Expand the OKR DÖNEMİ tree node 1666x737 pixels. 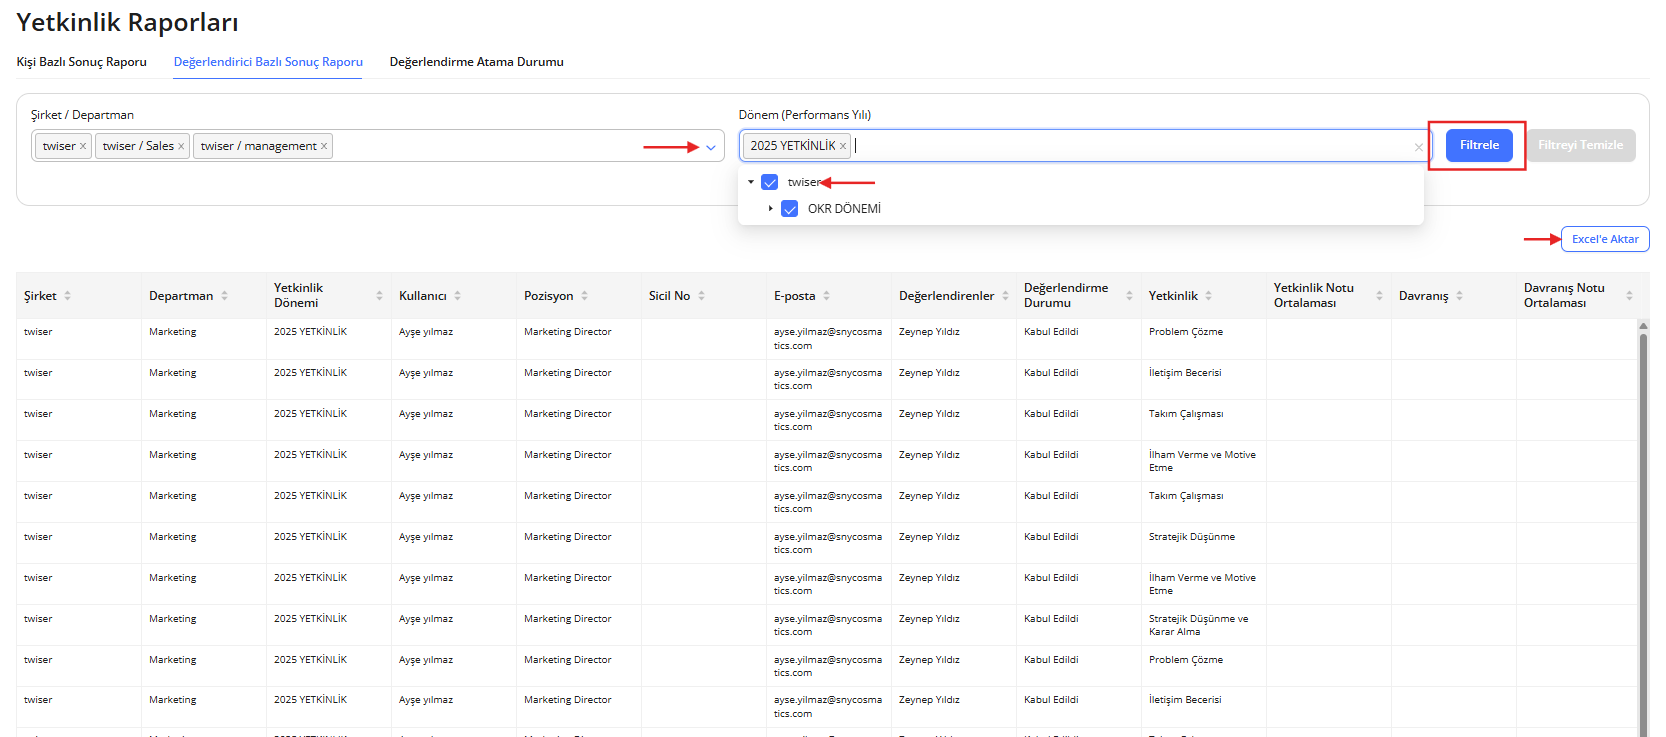[x=771, y=209]
